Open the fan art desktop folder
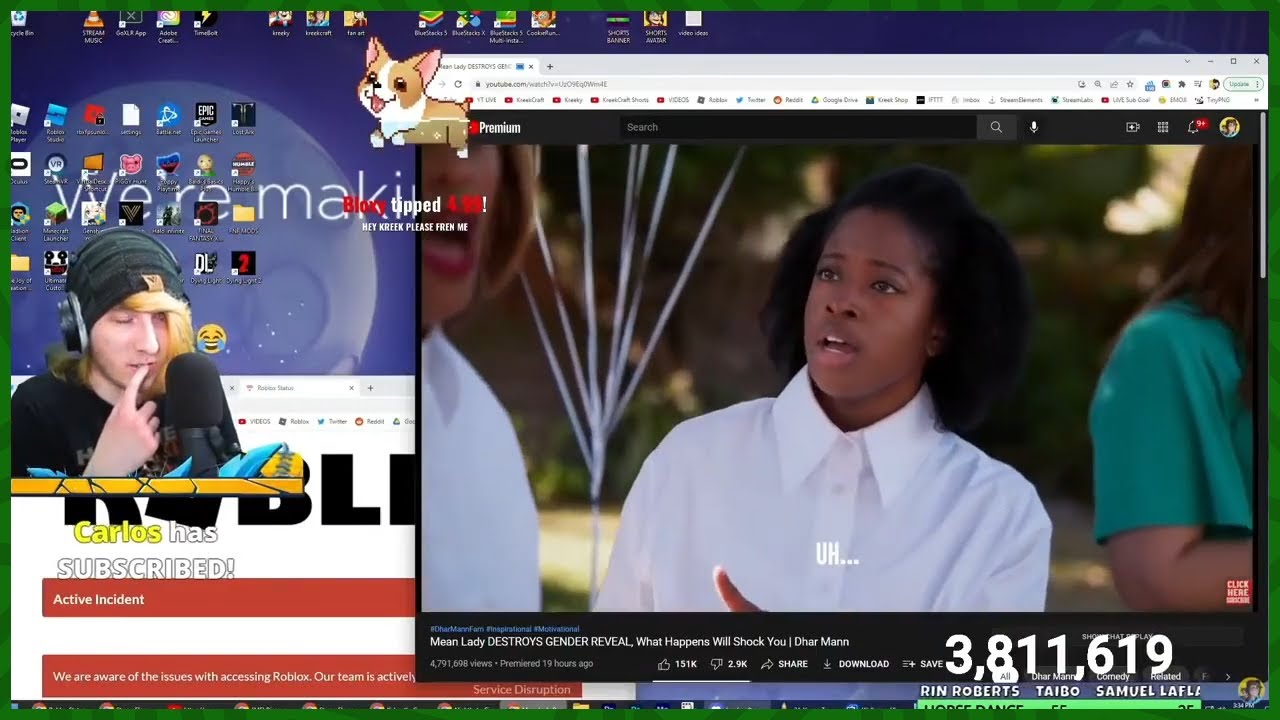The image size is (1280, 720). coord(355,24)
